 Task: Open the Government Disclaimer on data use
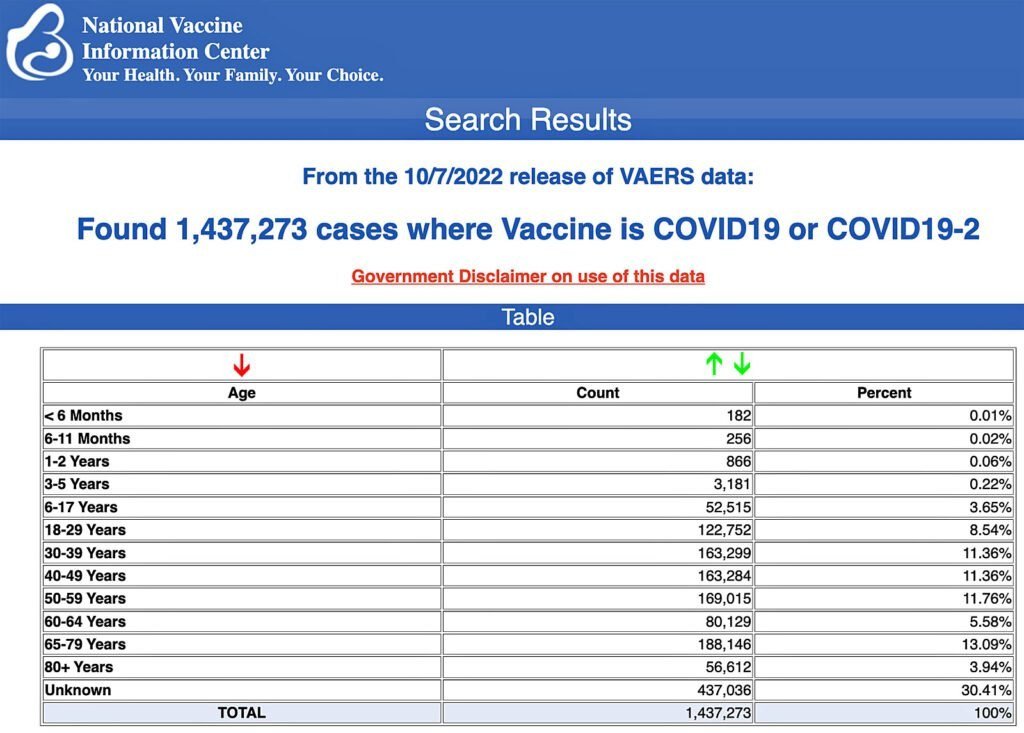click(527, 276)
